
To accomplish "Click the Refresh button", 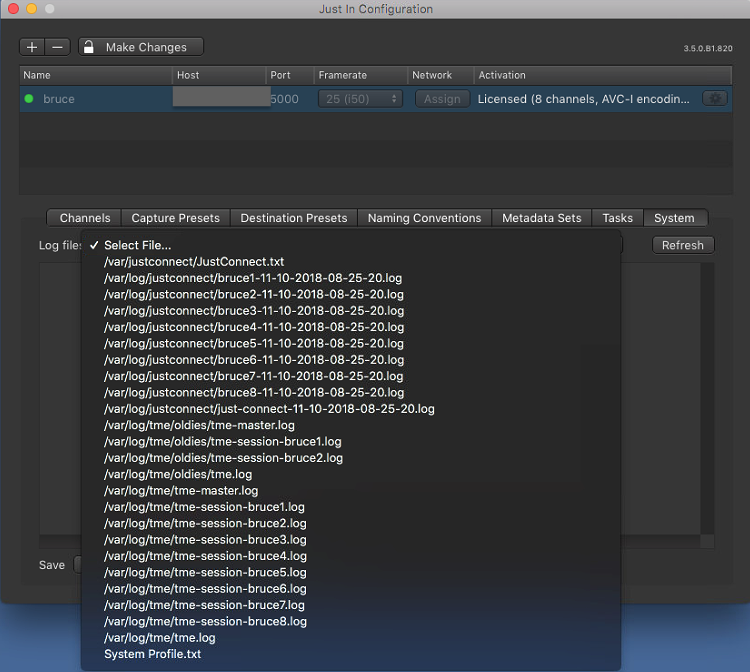I will point(683,245).
